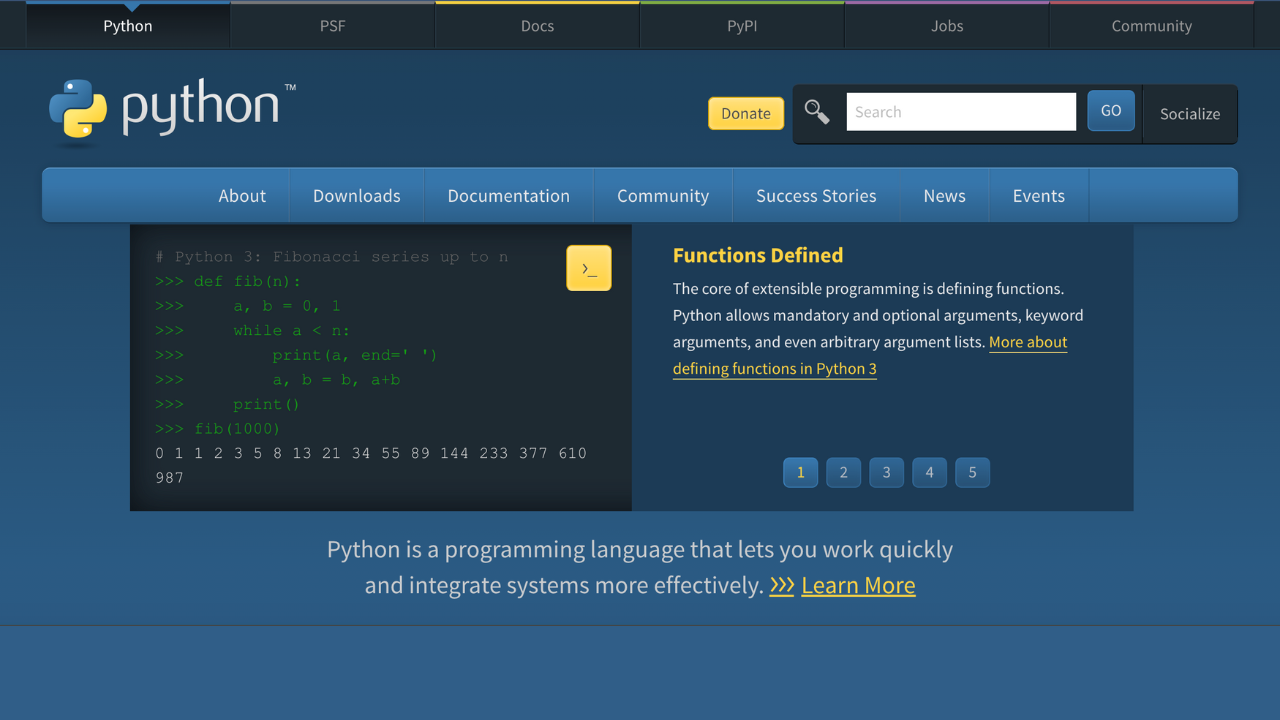Open the Socialize dropdown
Image resolution: width=1280 pixels, height=720 pixels.
(1189, 114)
